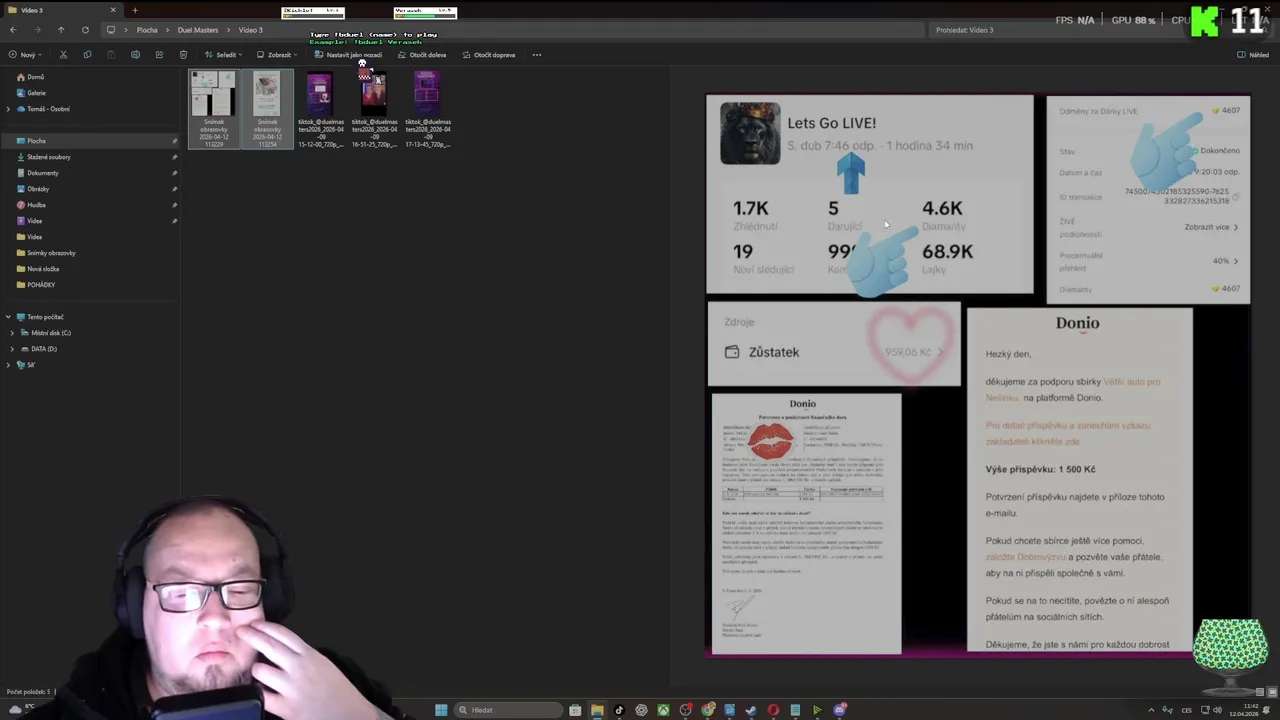Image resolution: width=1280 pixels, height=720 pixels.
Task: Click the Rename icon in the toolbar
Action: [135, 55]
